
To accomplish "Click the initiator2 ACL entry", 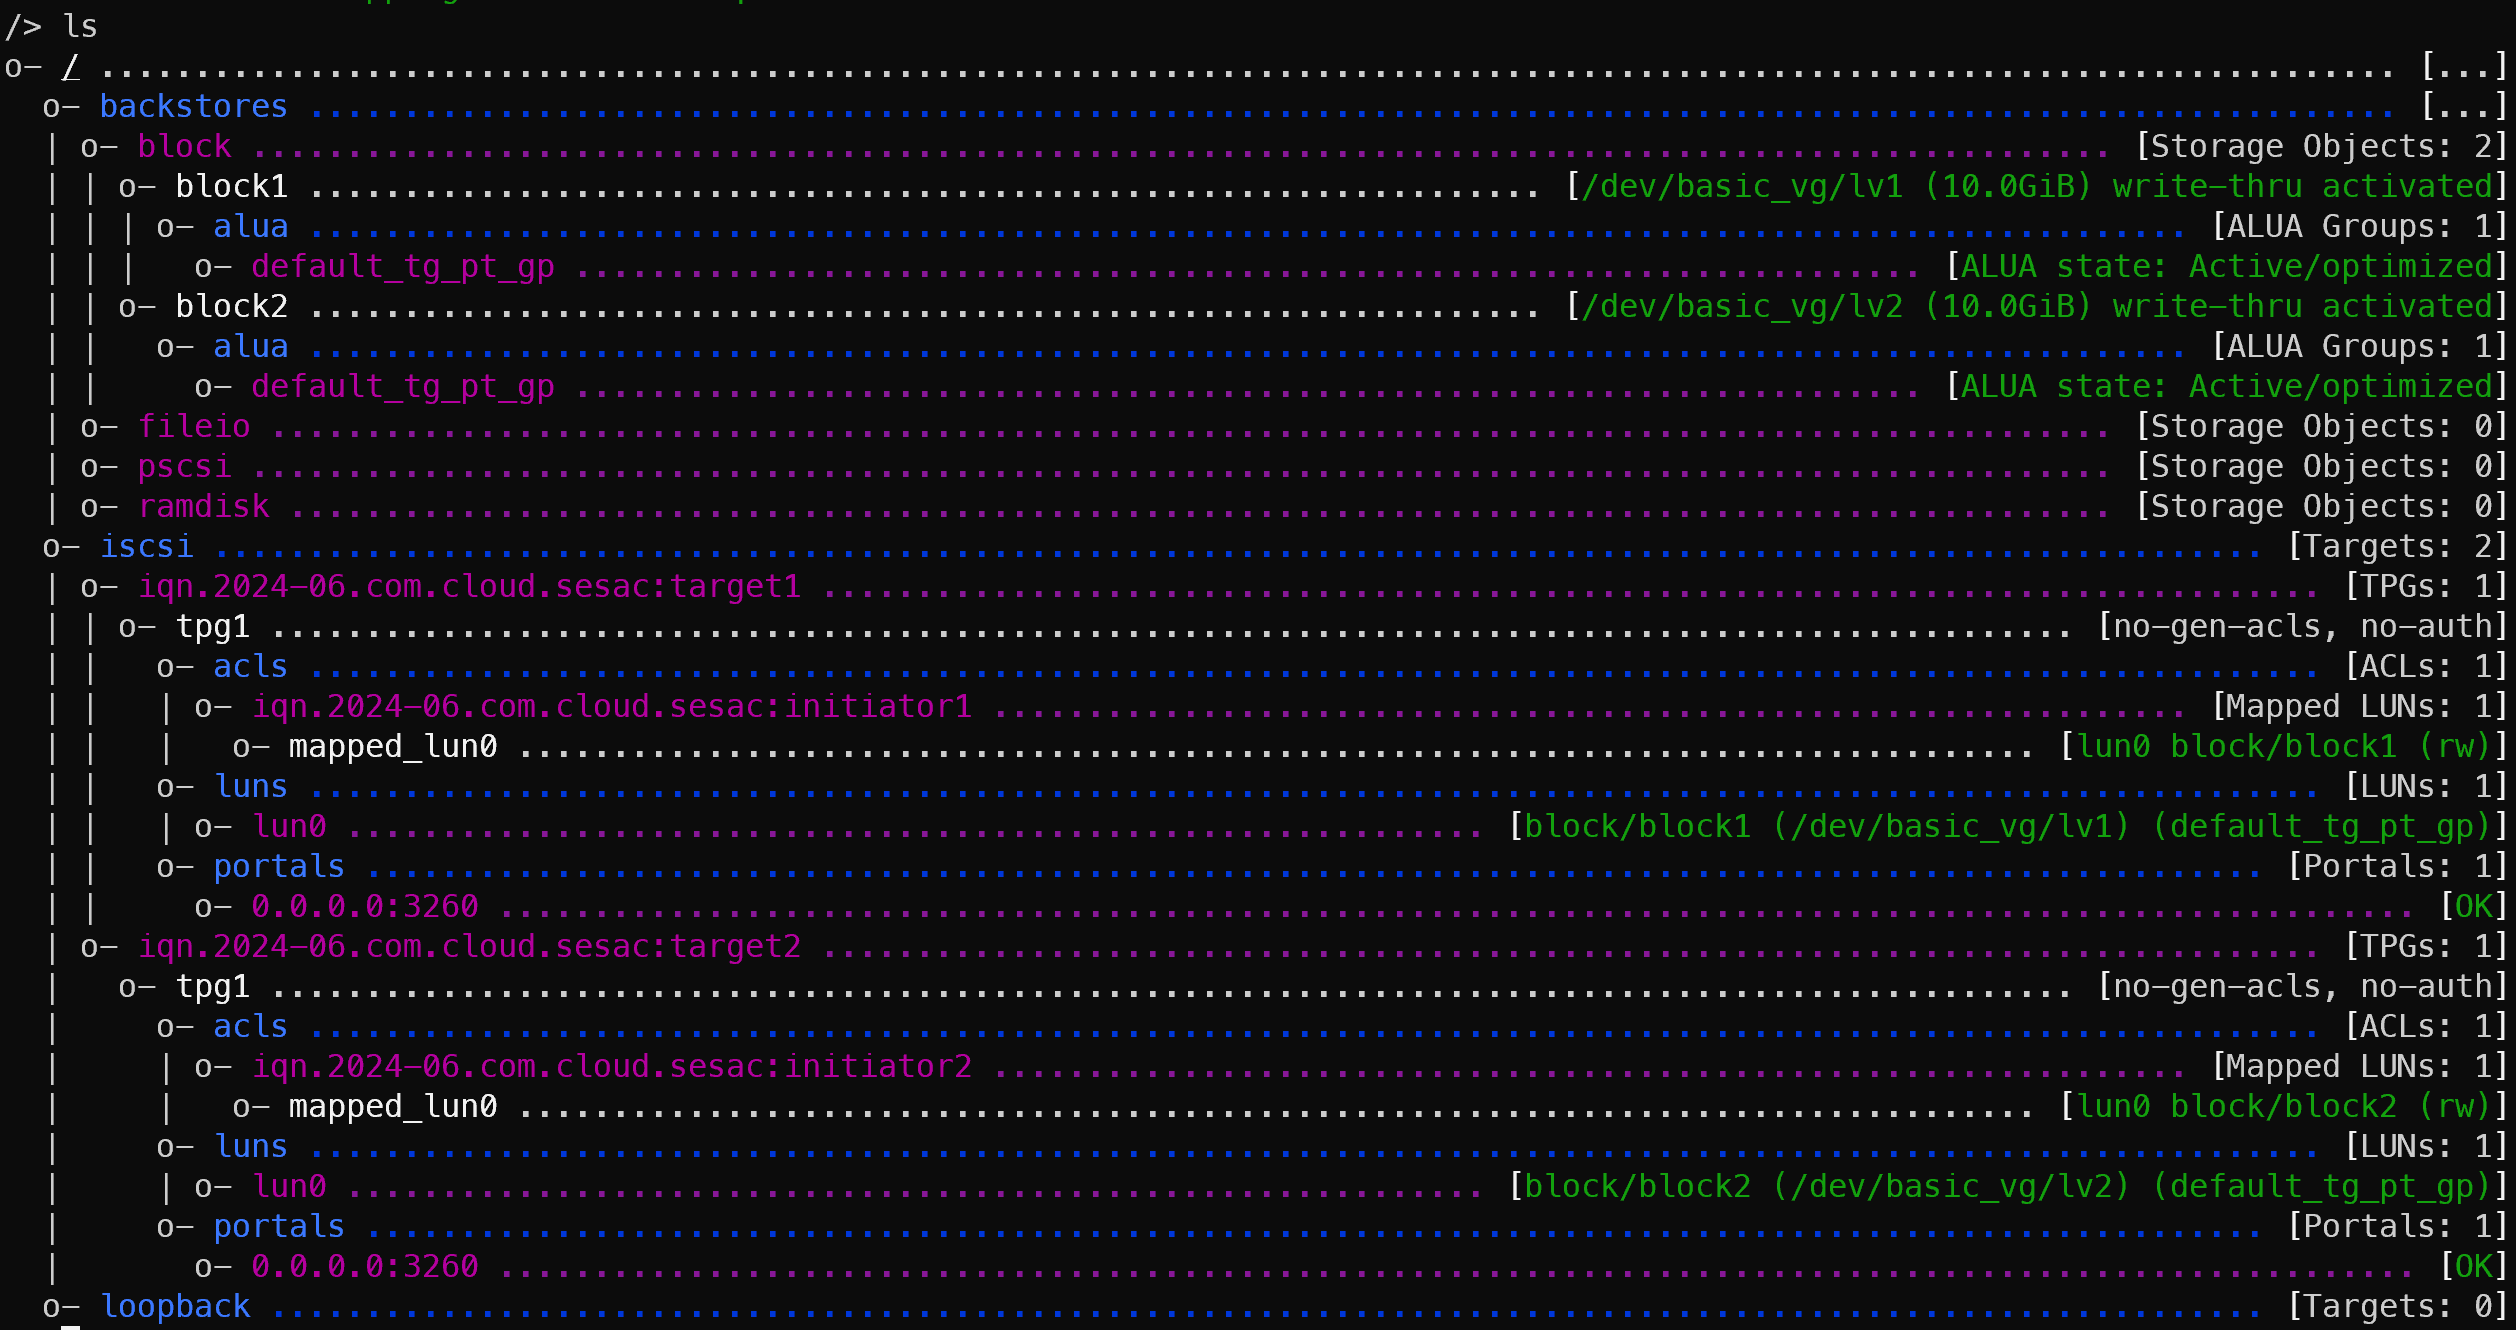I will coord(611,1066).
